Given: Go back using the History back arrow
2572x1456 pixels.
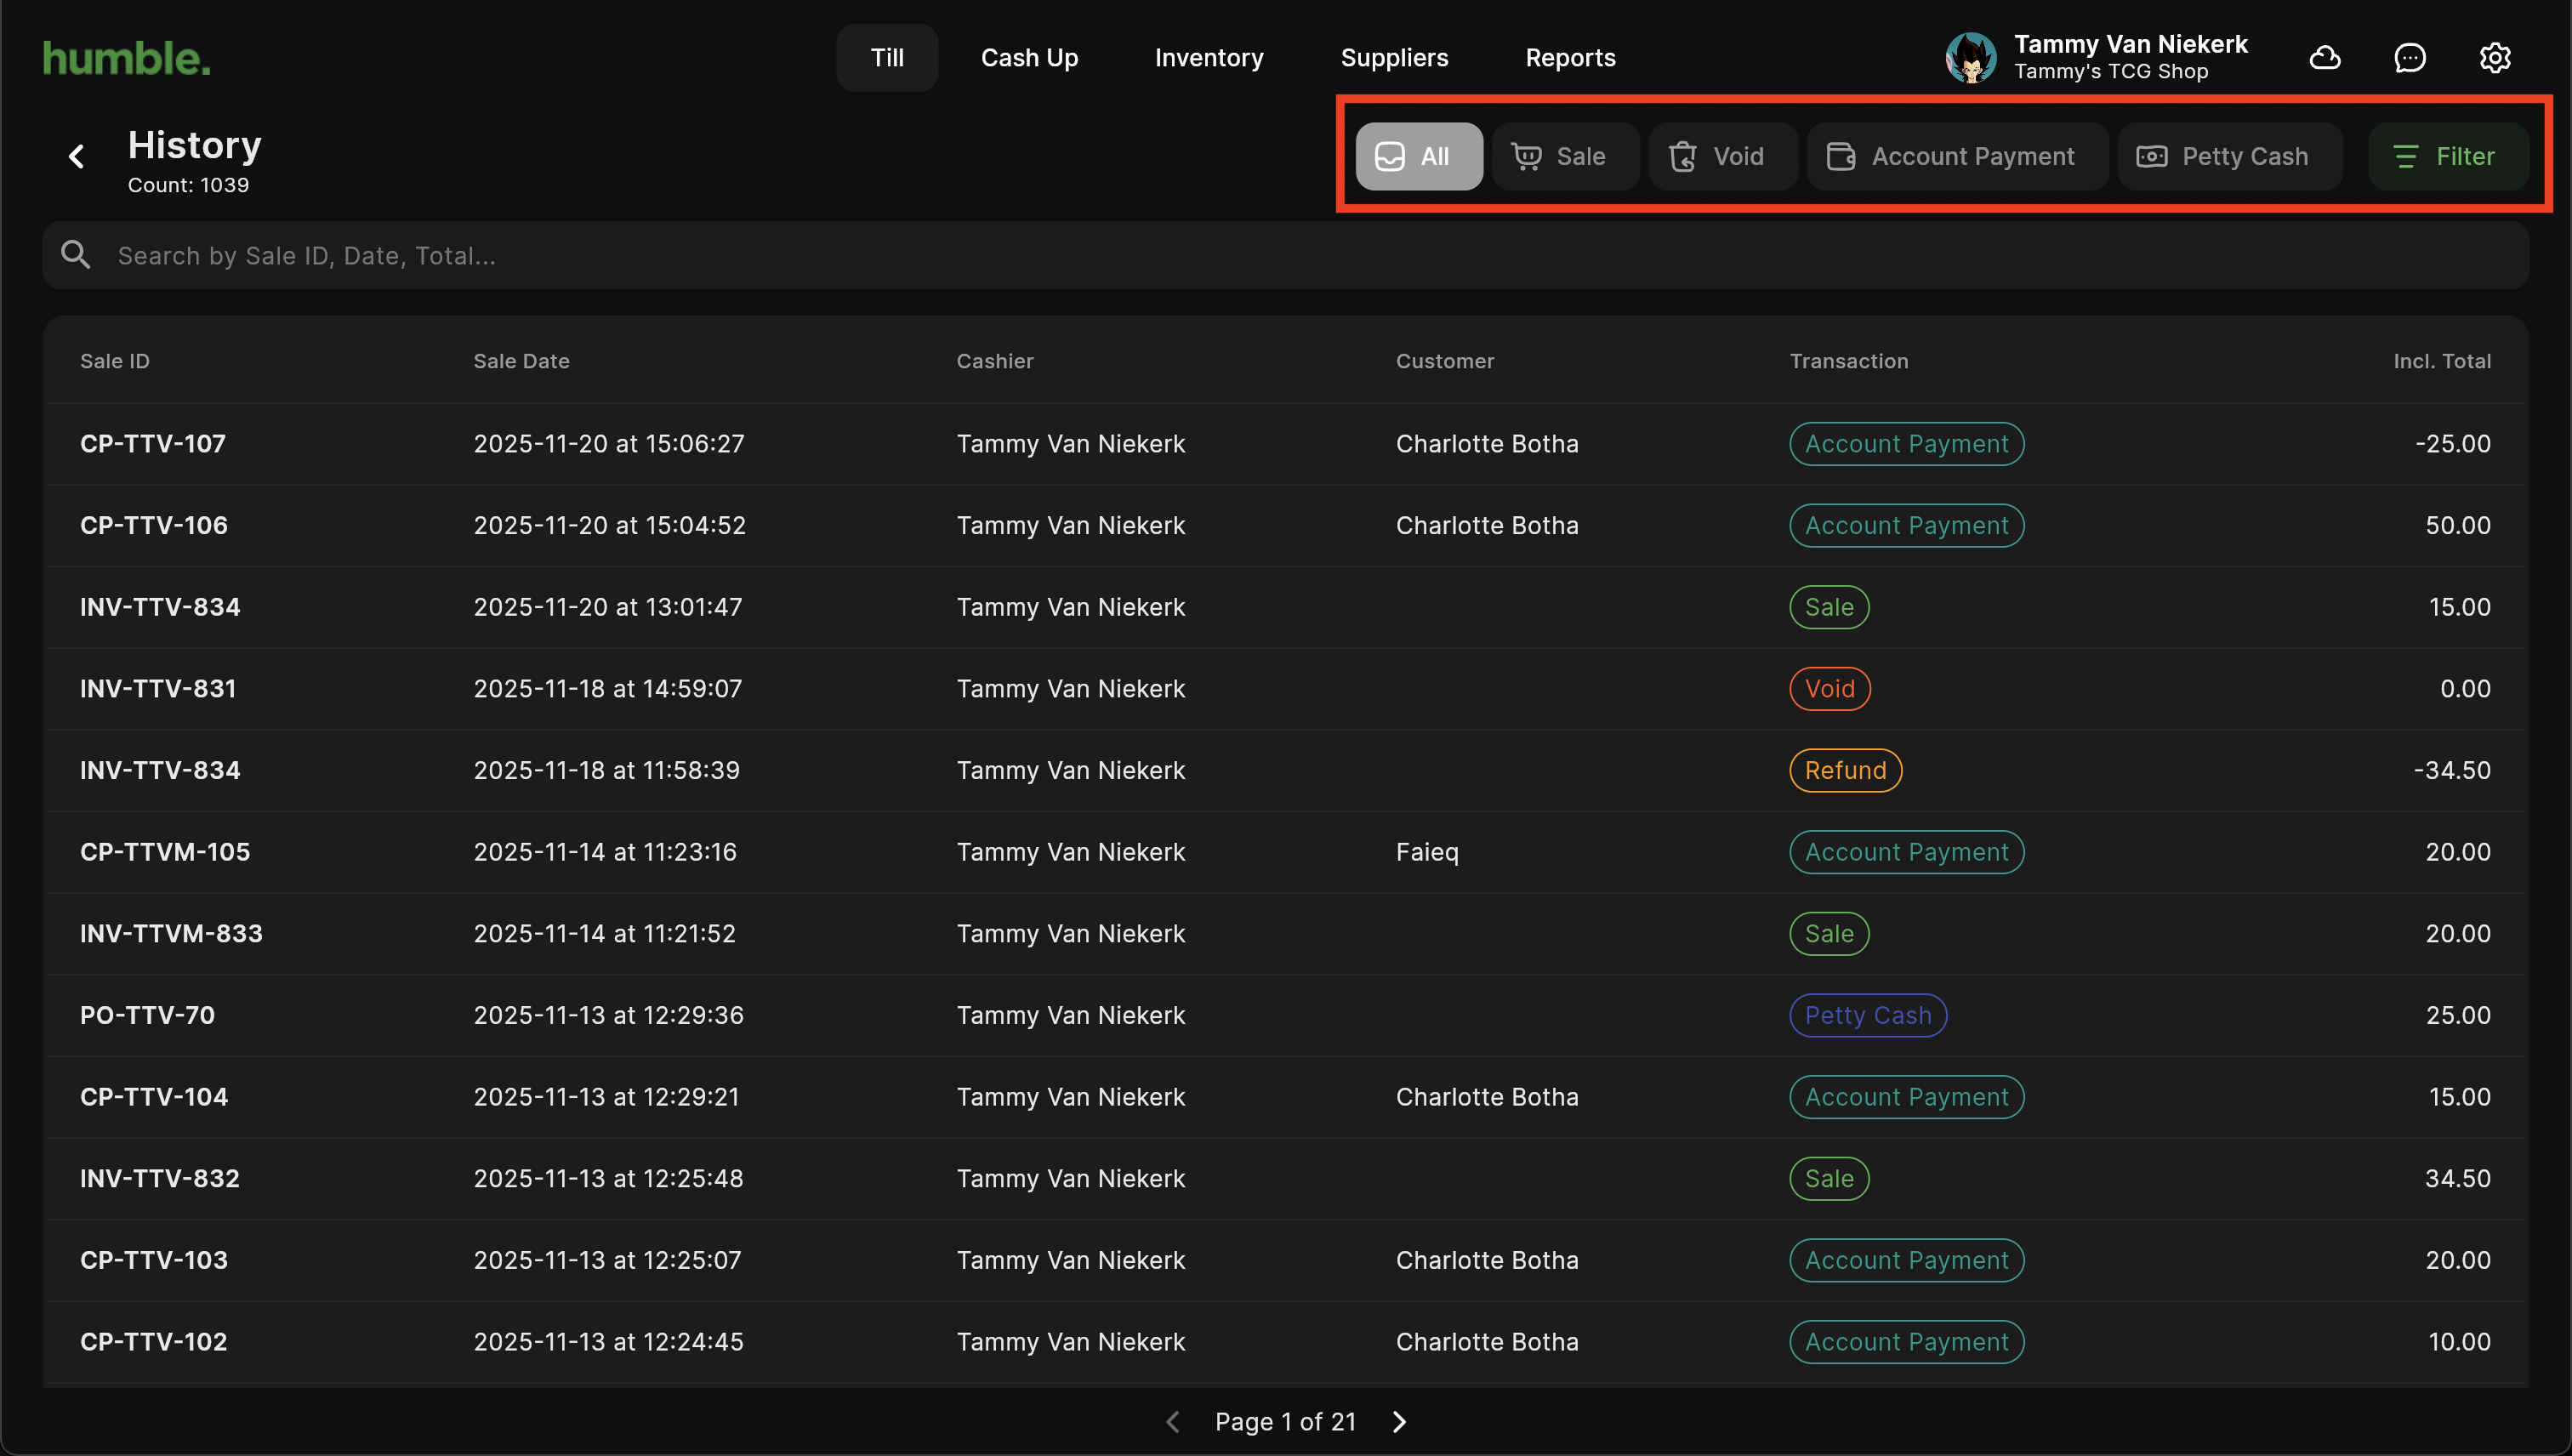Looking at the screenshot, I should click(76, 156).
